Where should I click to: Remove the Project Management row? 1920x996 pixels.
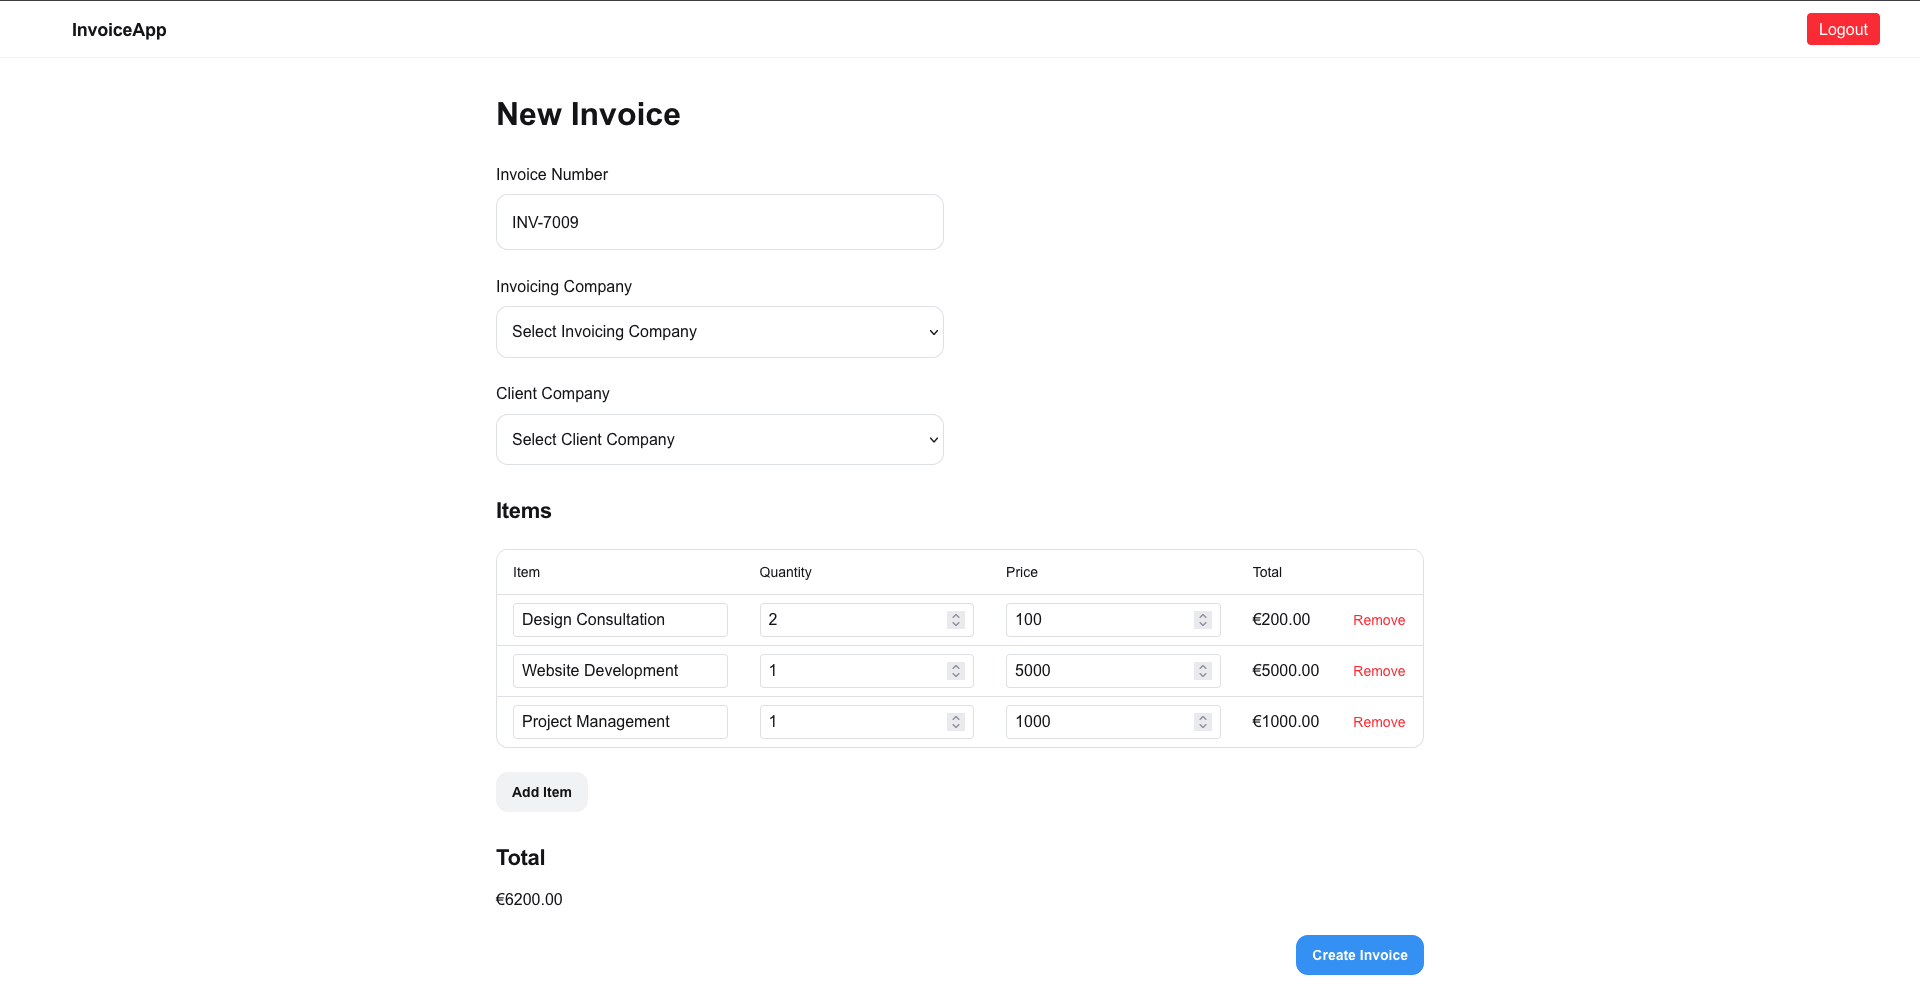click(1378, 722)
